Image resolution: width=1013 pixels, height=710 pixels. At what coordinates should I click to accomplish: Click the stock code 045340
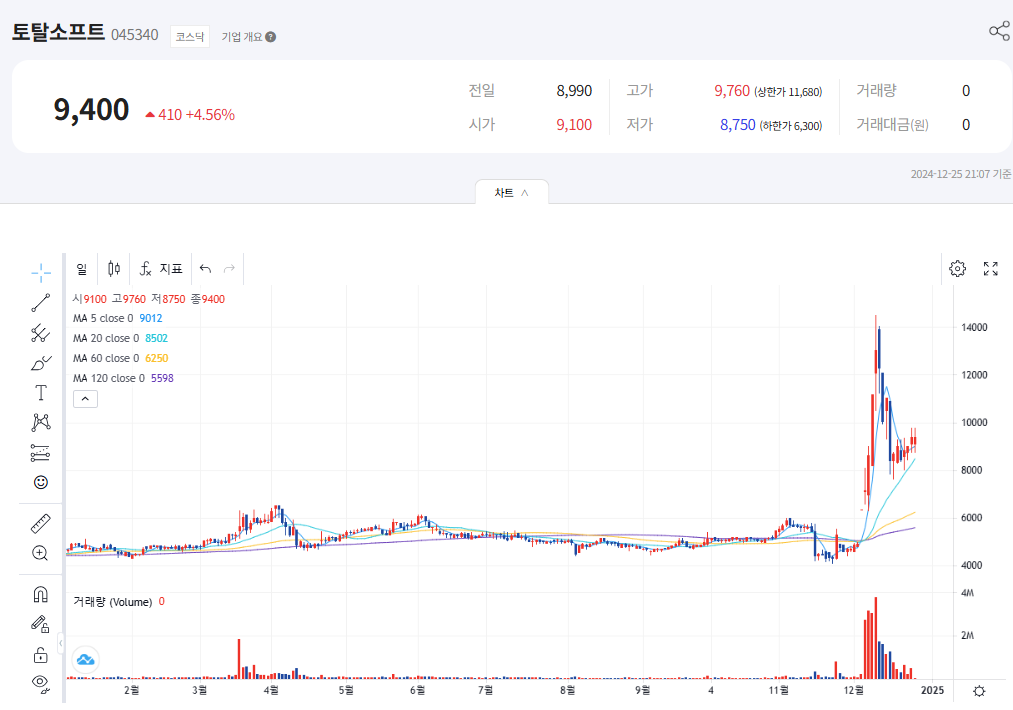coord(134,35)
